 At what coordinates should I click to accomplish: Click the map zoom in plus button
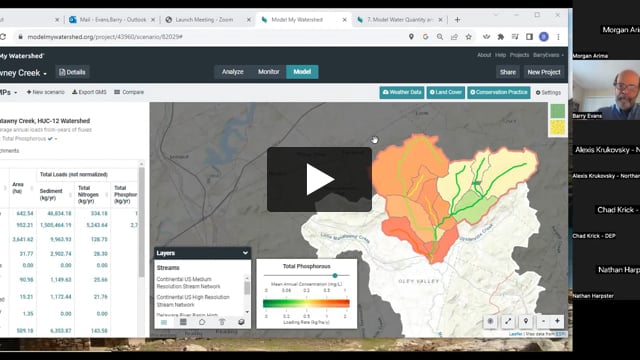click(x=557, y=321)
